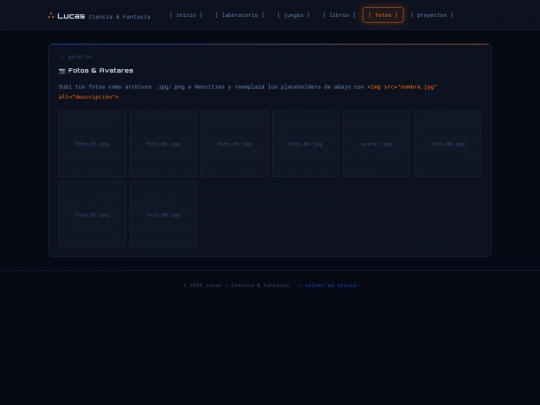Open the foto_03.jpg placeholder
Image resolution: width=540 pixels, height=405 pixels.
click(x=234, y=144)
